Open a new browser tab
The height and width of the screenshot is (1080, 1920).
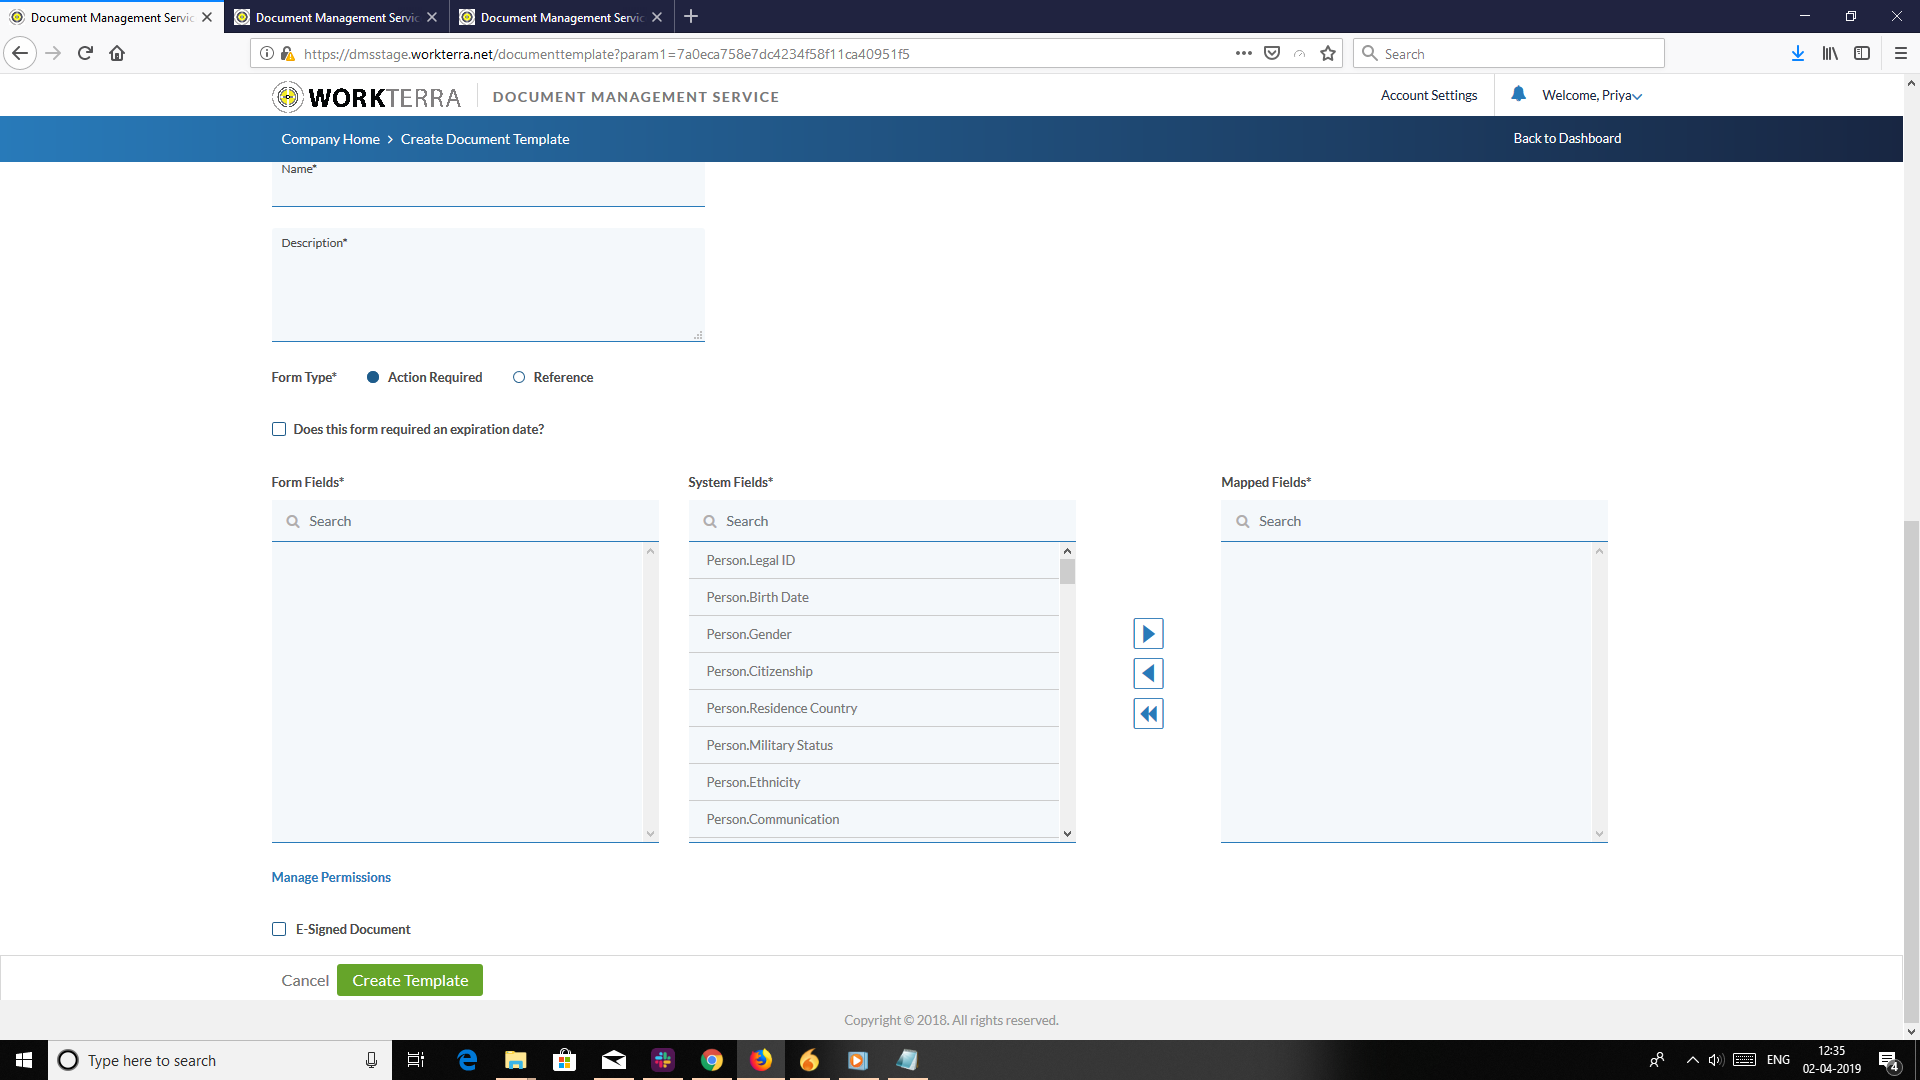click(x=691, y=16)
